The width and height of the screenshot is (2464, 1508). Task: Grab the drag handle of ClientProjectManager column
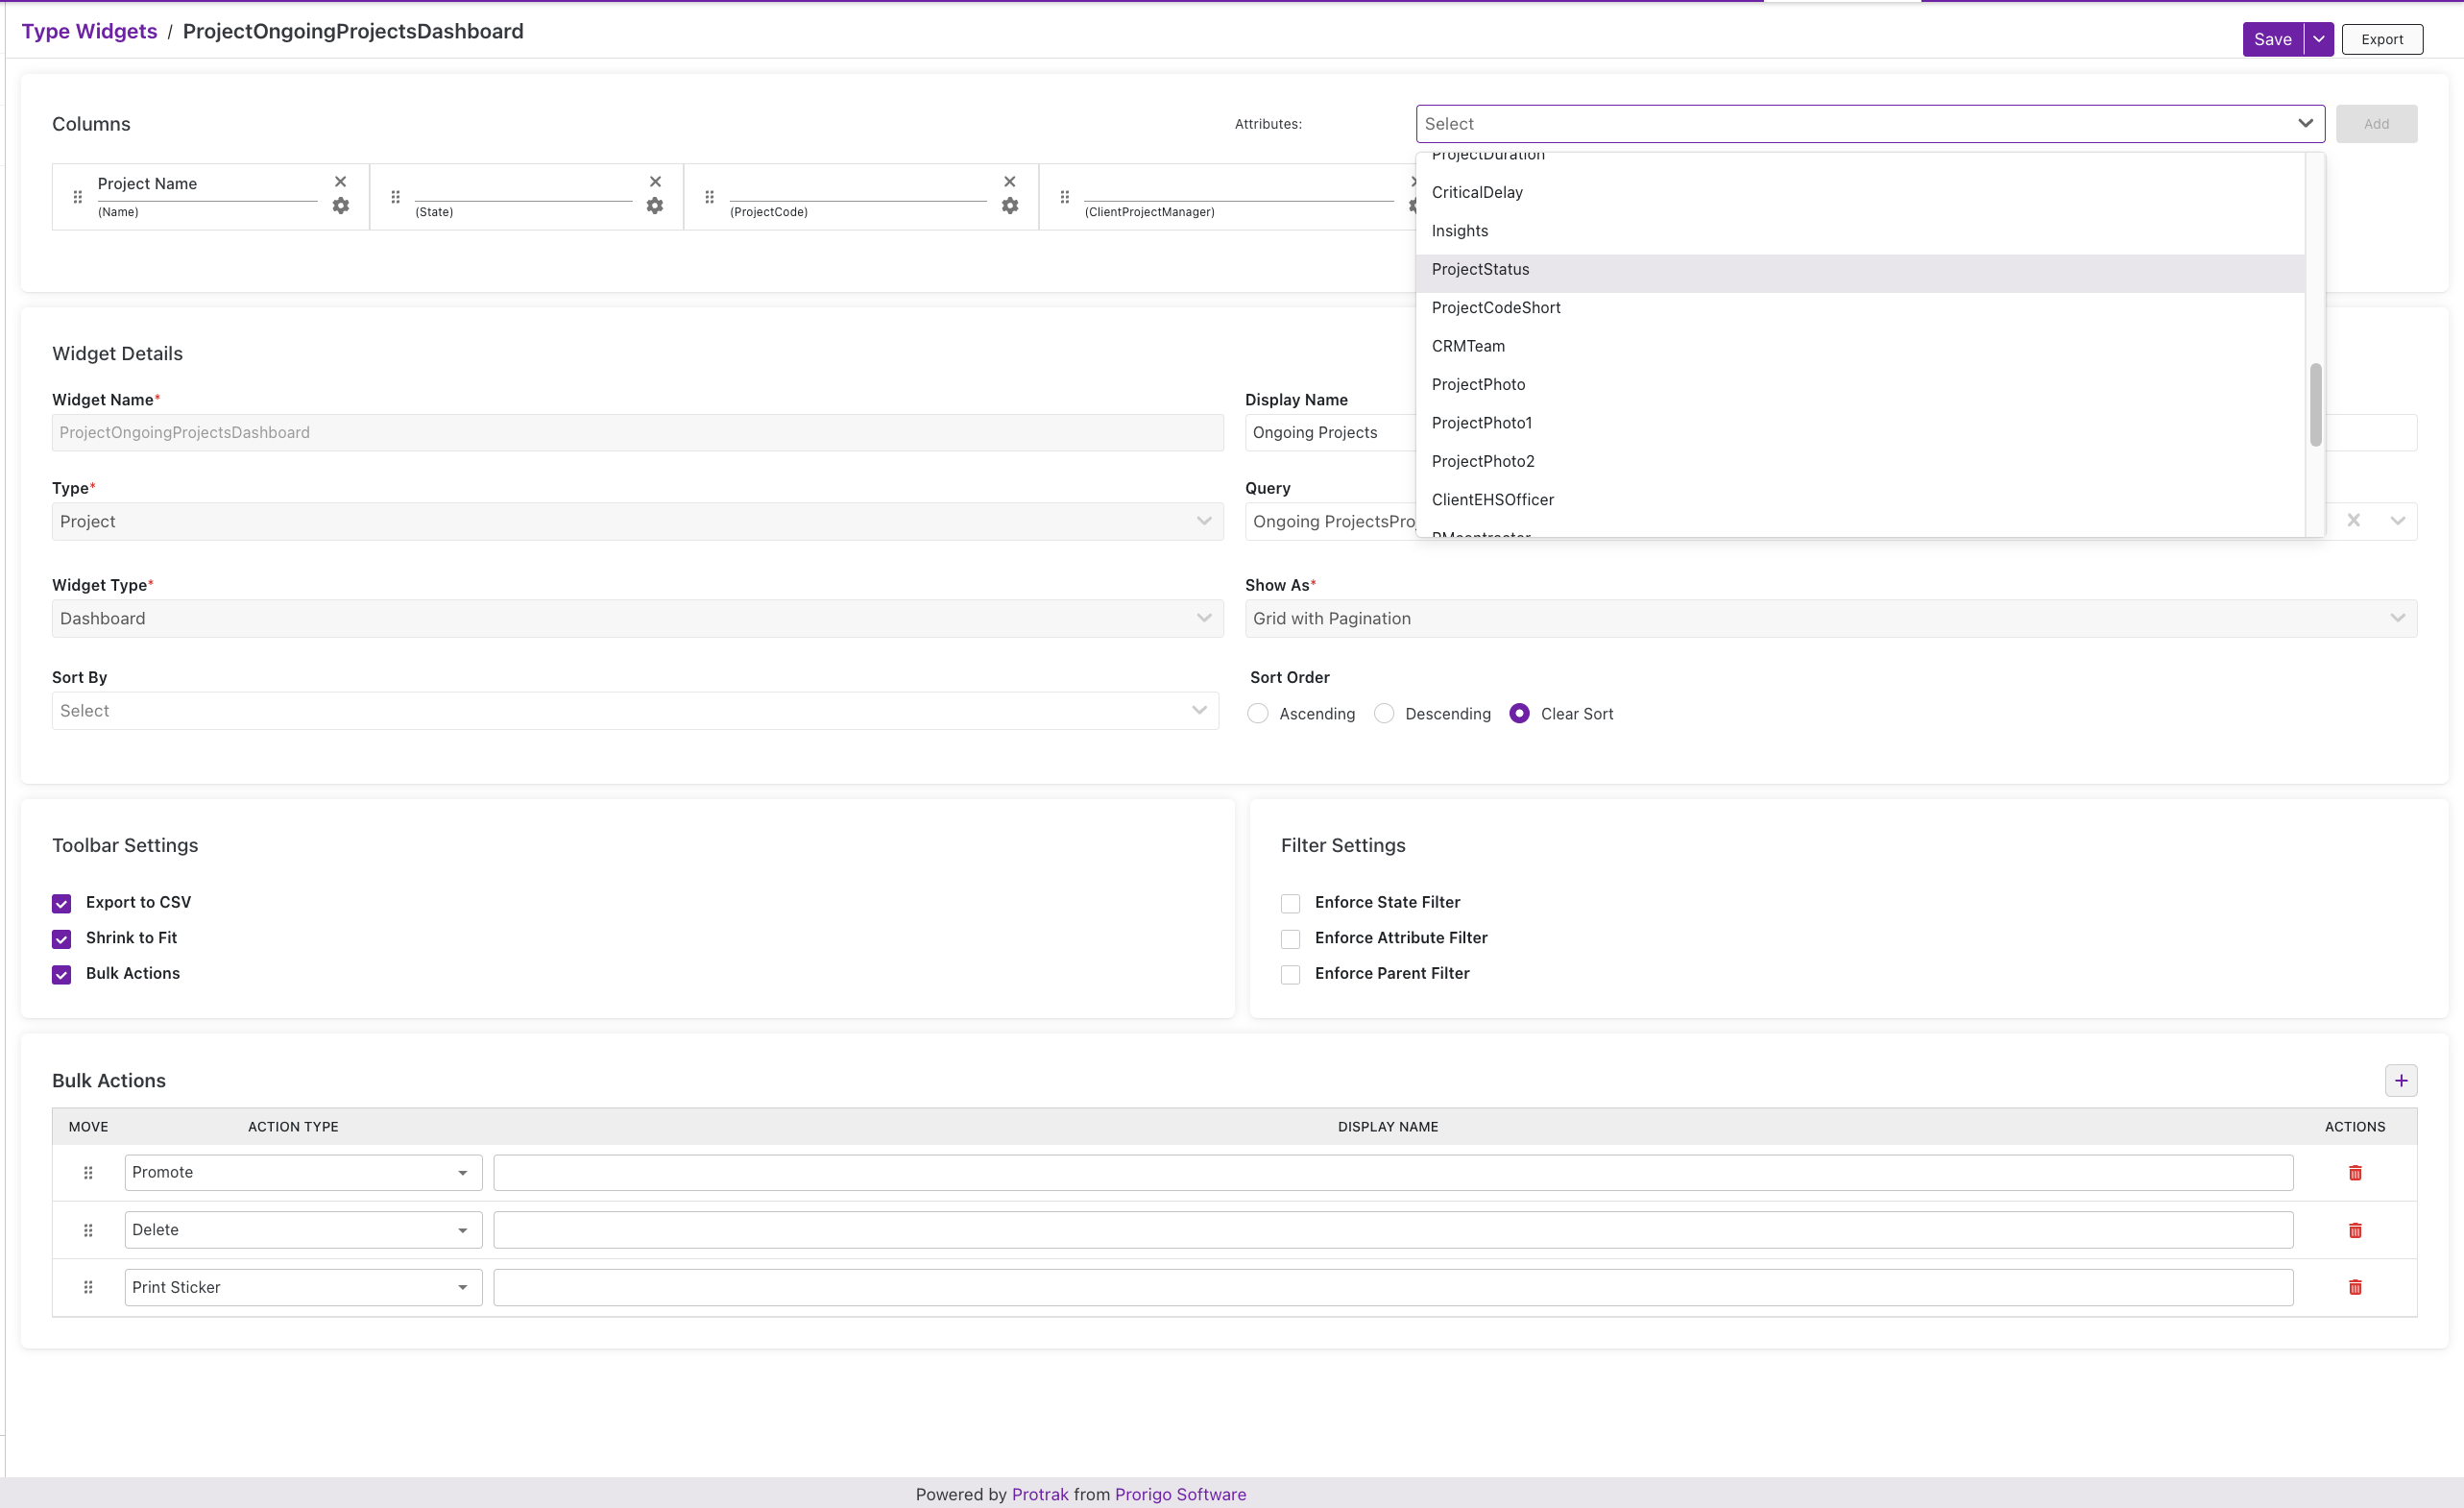click(x=1064, y=197)
